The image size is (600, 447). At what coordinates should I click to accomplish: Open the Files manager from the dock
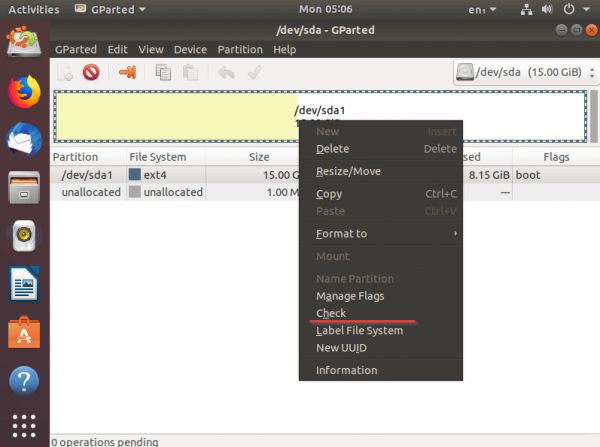point(24,188)
